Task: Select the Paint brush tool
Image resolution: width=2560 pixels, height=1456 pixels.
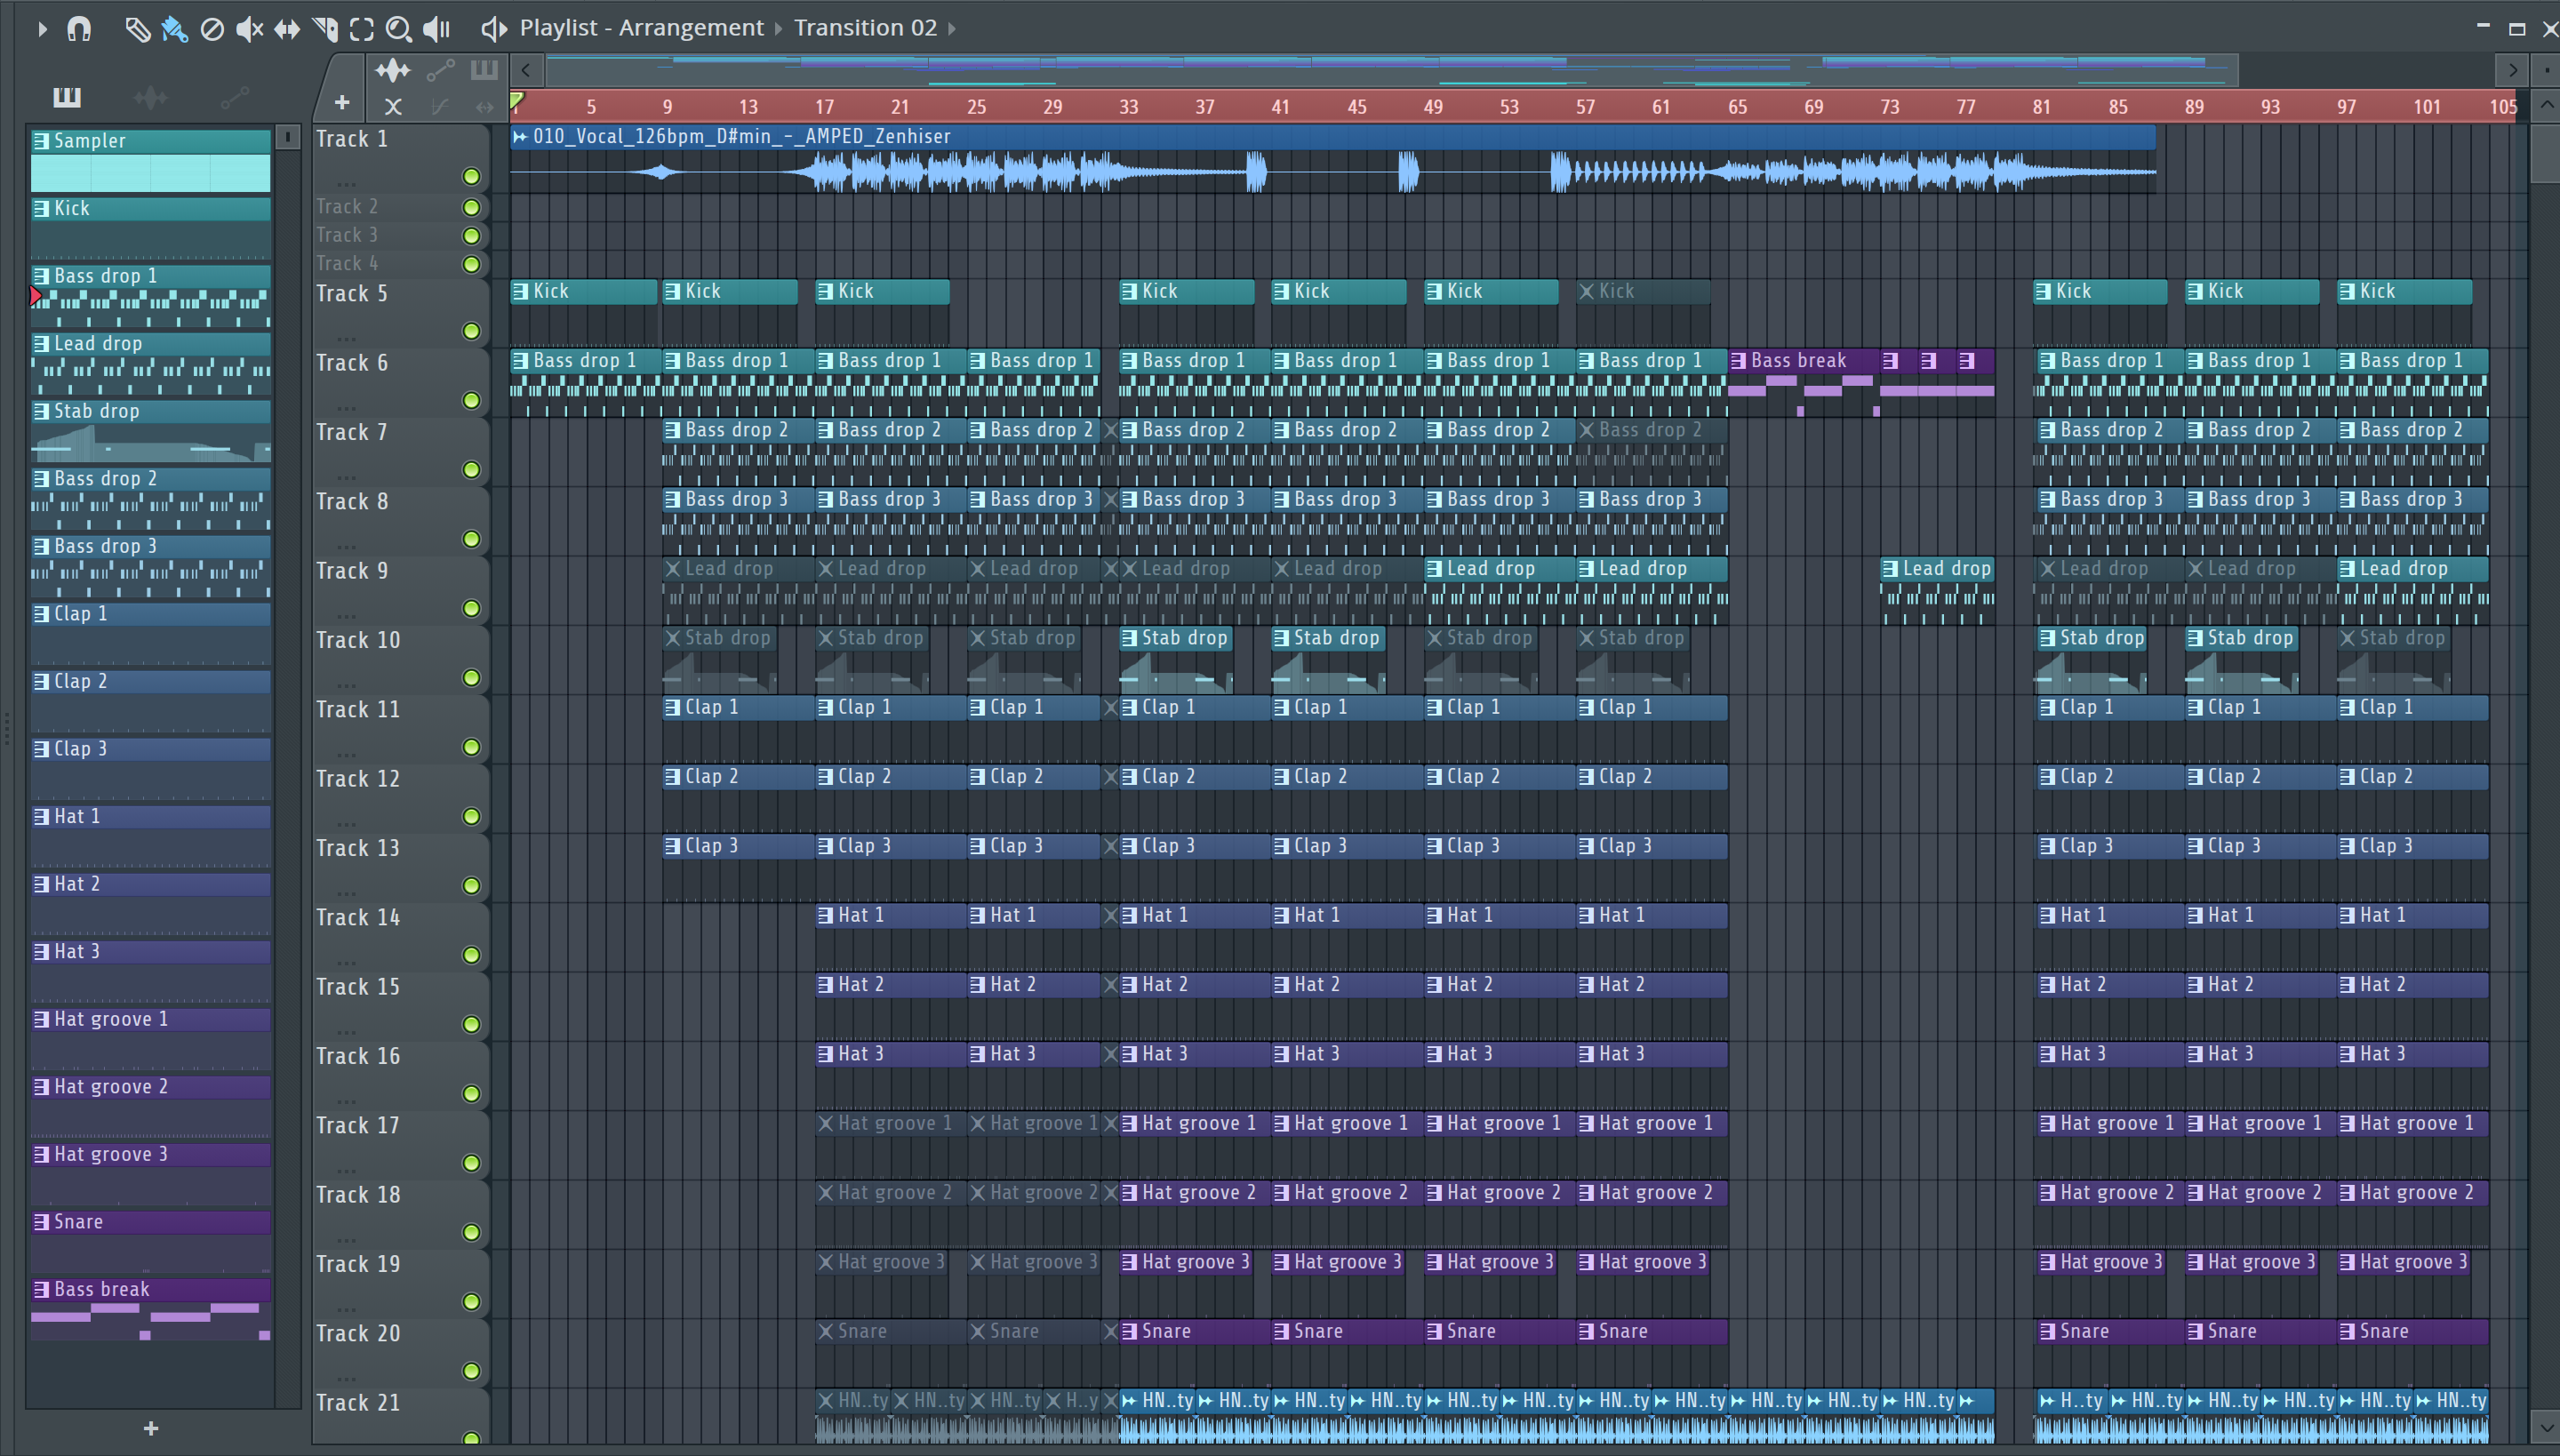Action: pyautogui.click(x=174, y=29)
